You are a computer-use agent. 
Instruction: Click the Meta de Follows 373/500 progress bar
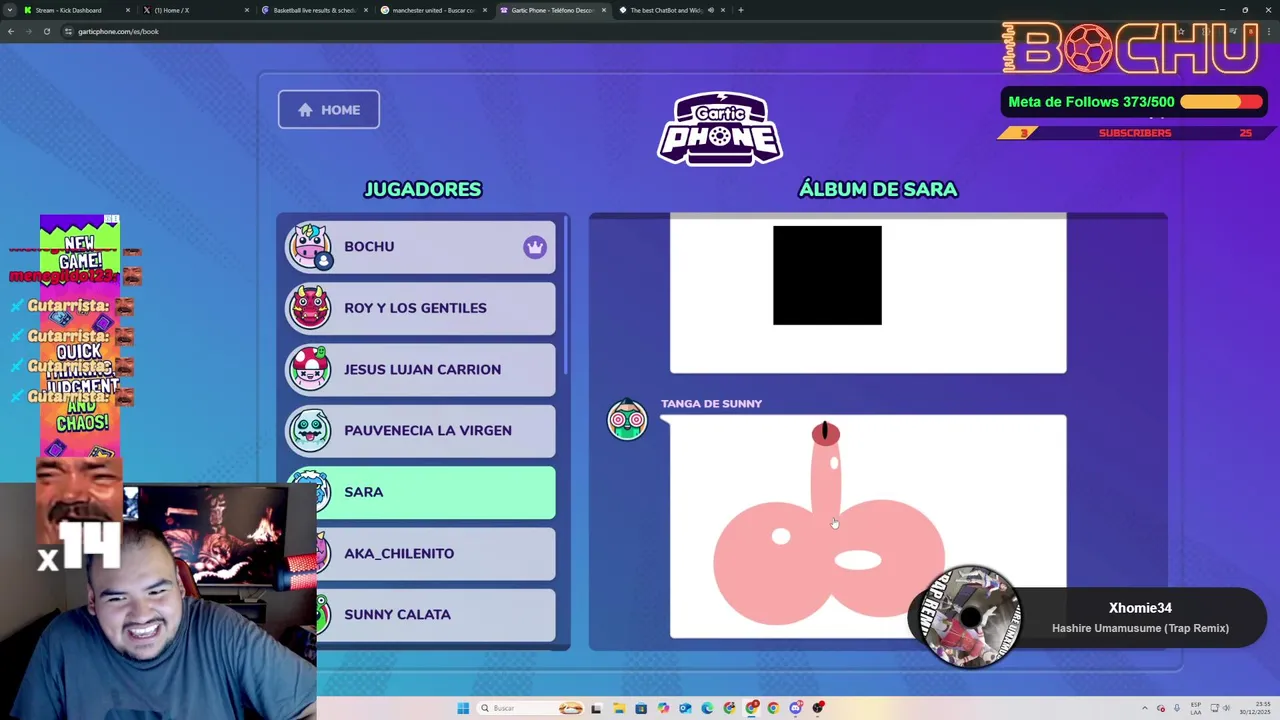click(x=1221, y=102)
